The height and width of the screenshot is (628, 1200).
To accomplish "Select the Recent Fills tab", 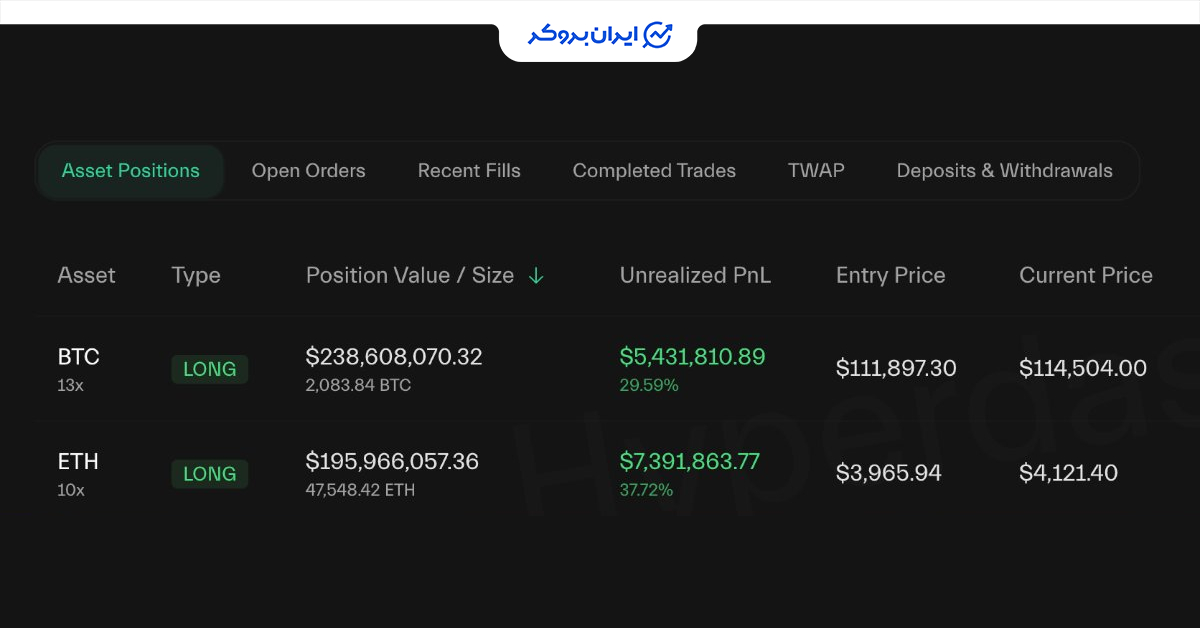I will [469, 171].
